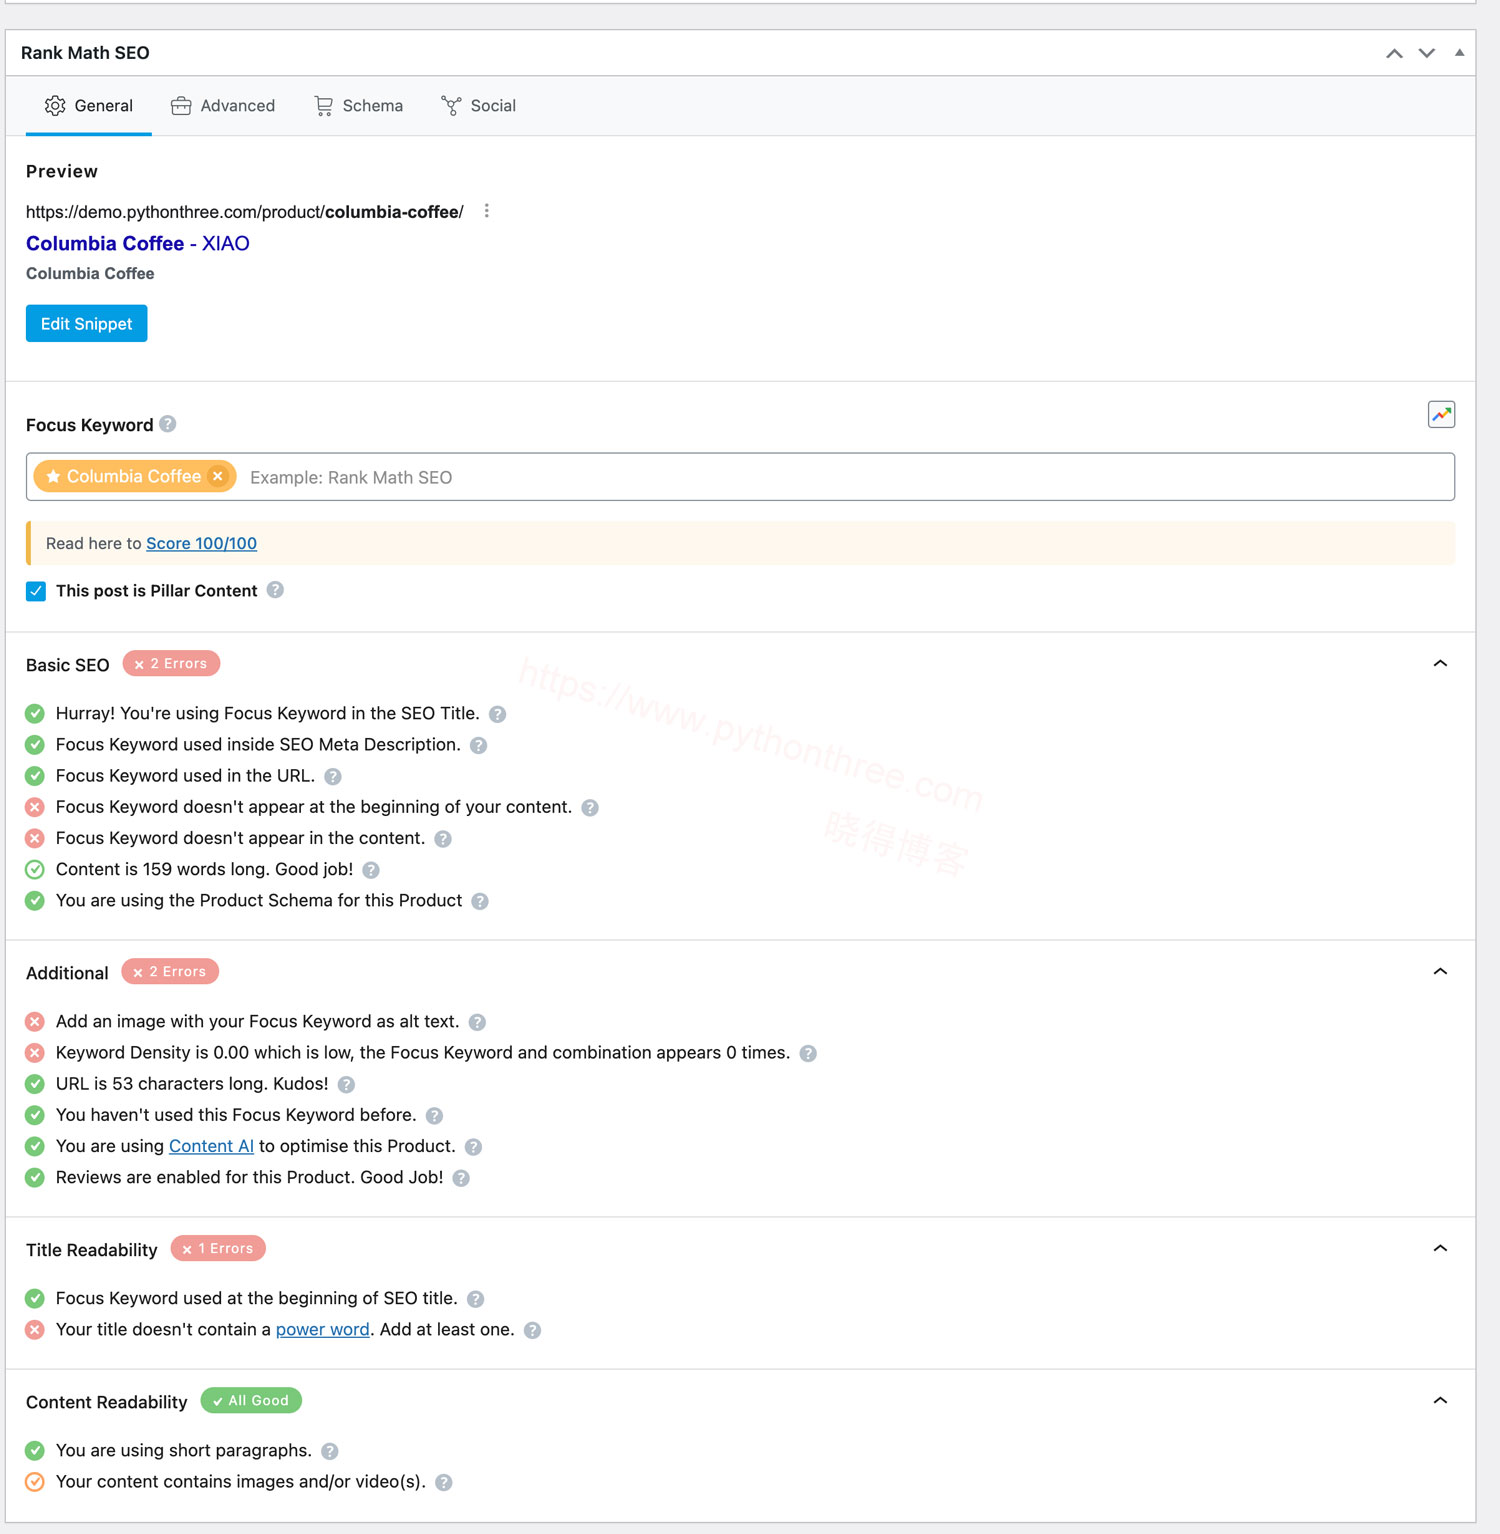The height and width of the screenshot is (1534, 1500).
Task: Open help for Focus Keyword not used before
Action: [x=434, y=1115]
